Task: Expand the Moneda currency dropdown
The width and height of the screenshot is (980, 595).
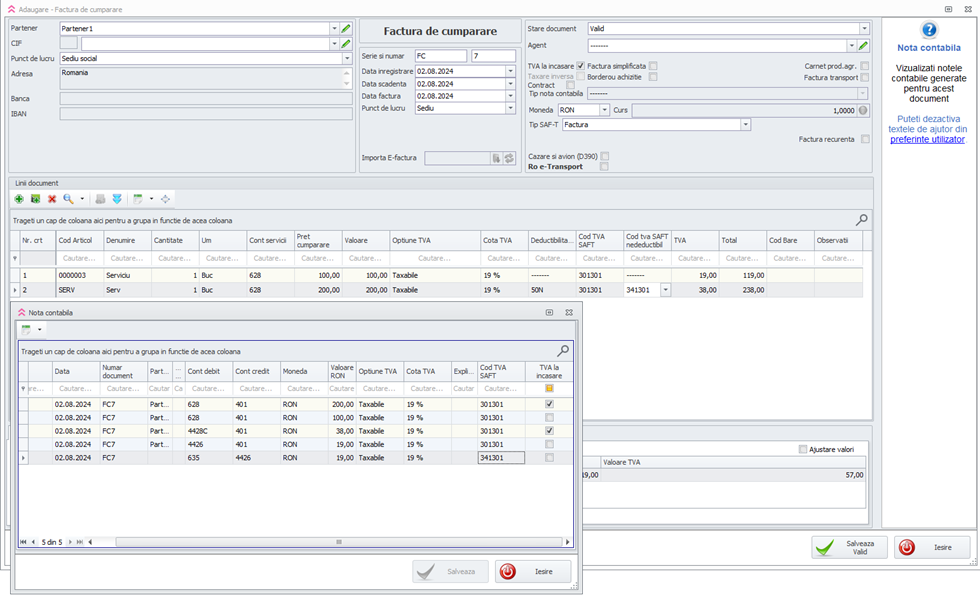Action: [604, 110]
